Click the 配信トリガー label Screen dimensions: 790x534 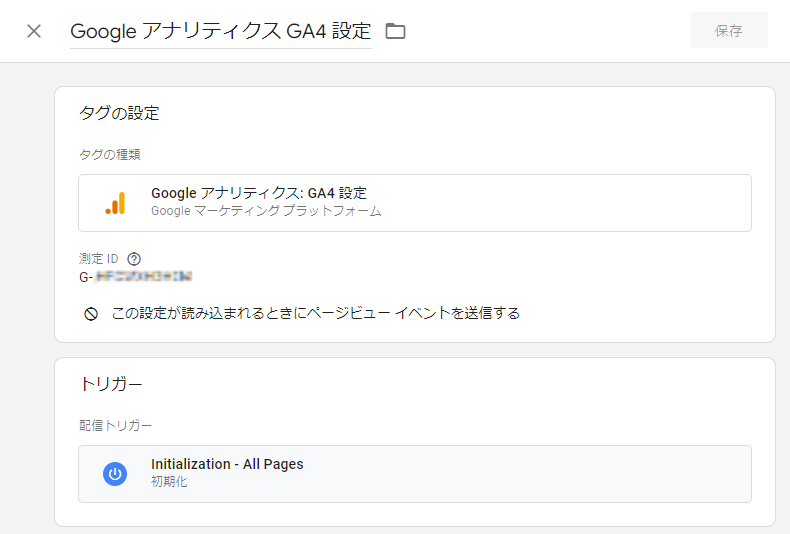point(115,426)
